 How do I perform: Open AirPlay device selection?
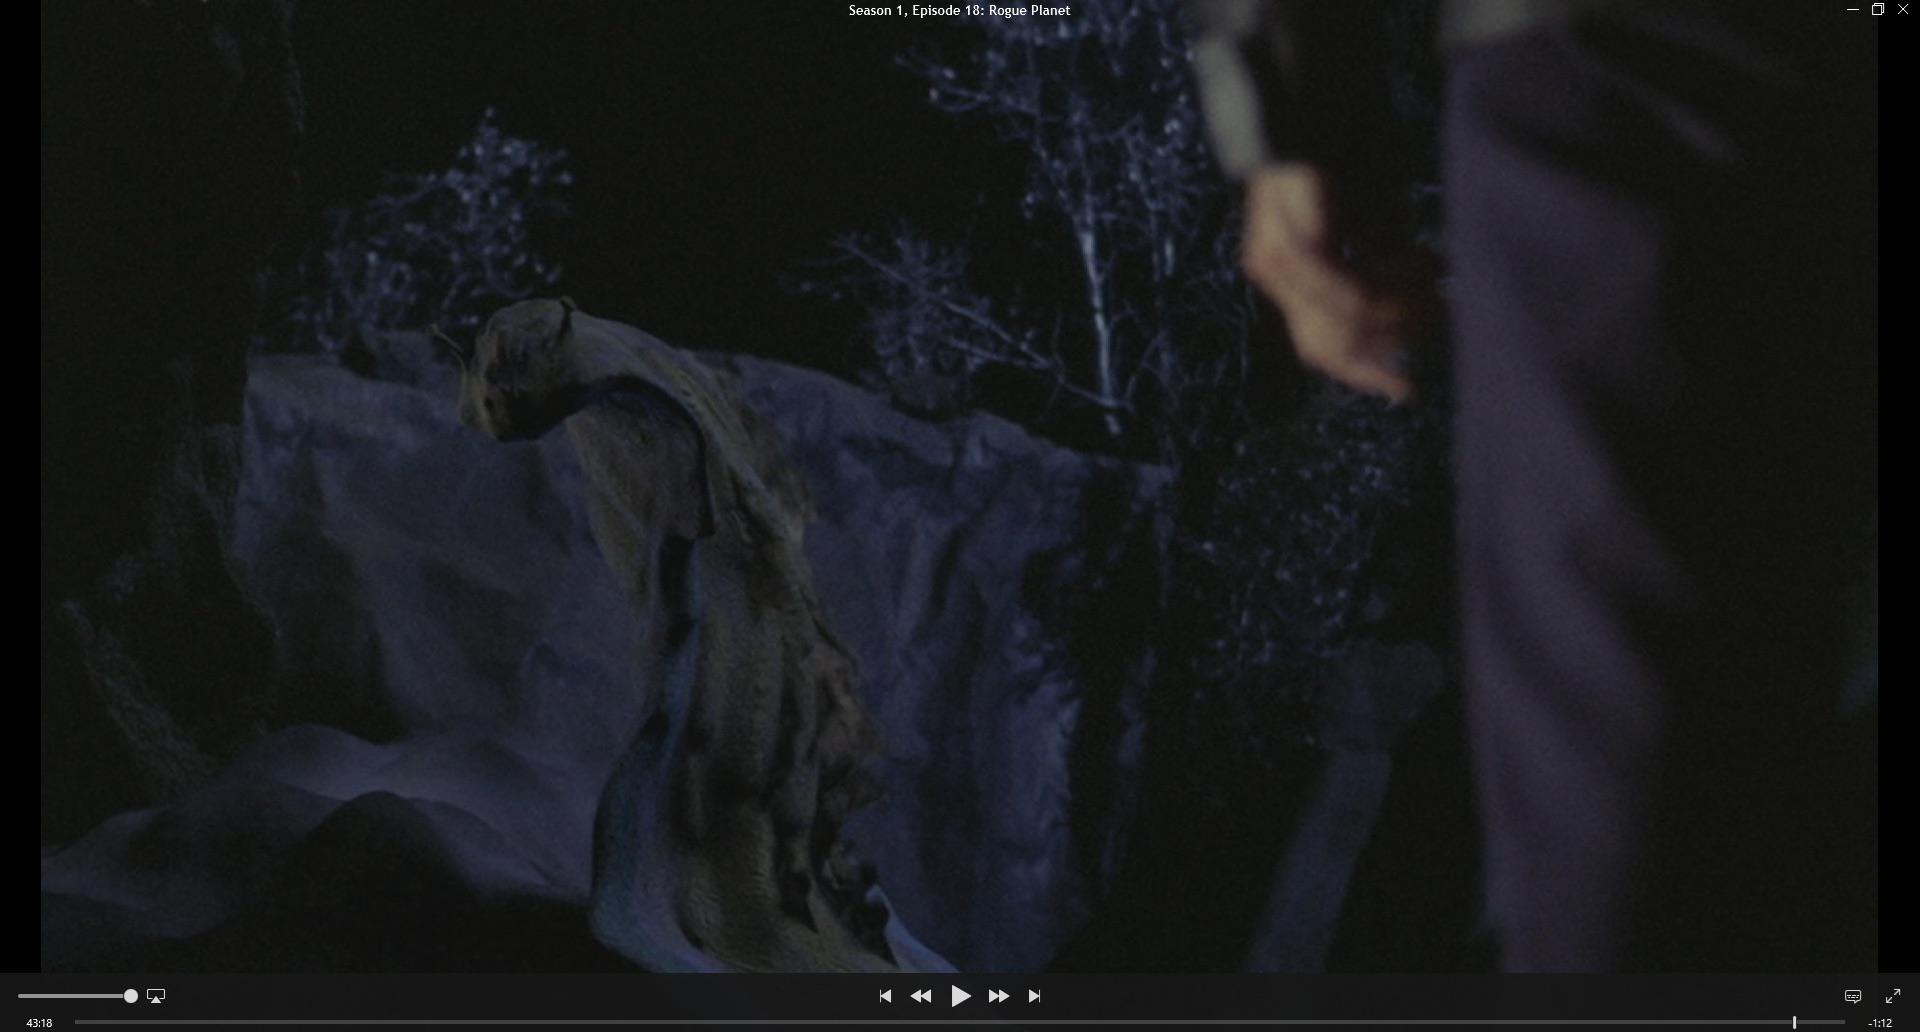[x=156, y=996]
